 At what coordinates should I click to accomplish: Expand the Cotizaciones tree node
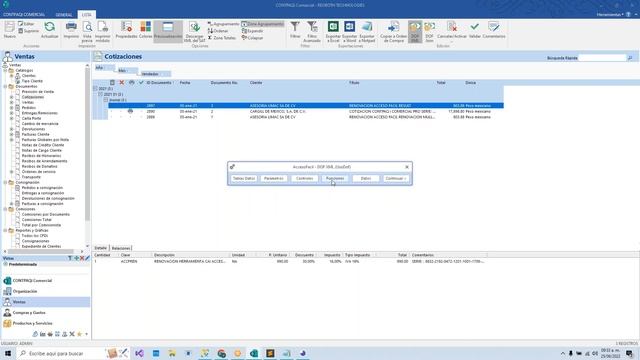pyautogui.click(x=11, y=97)
